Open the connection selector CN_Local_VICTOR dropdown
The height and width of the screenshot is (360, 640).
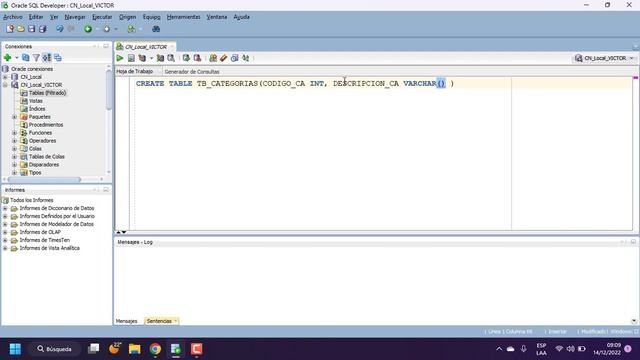coord(604,58)
